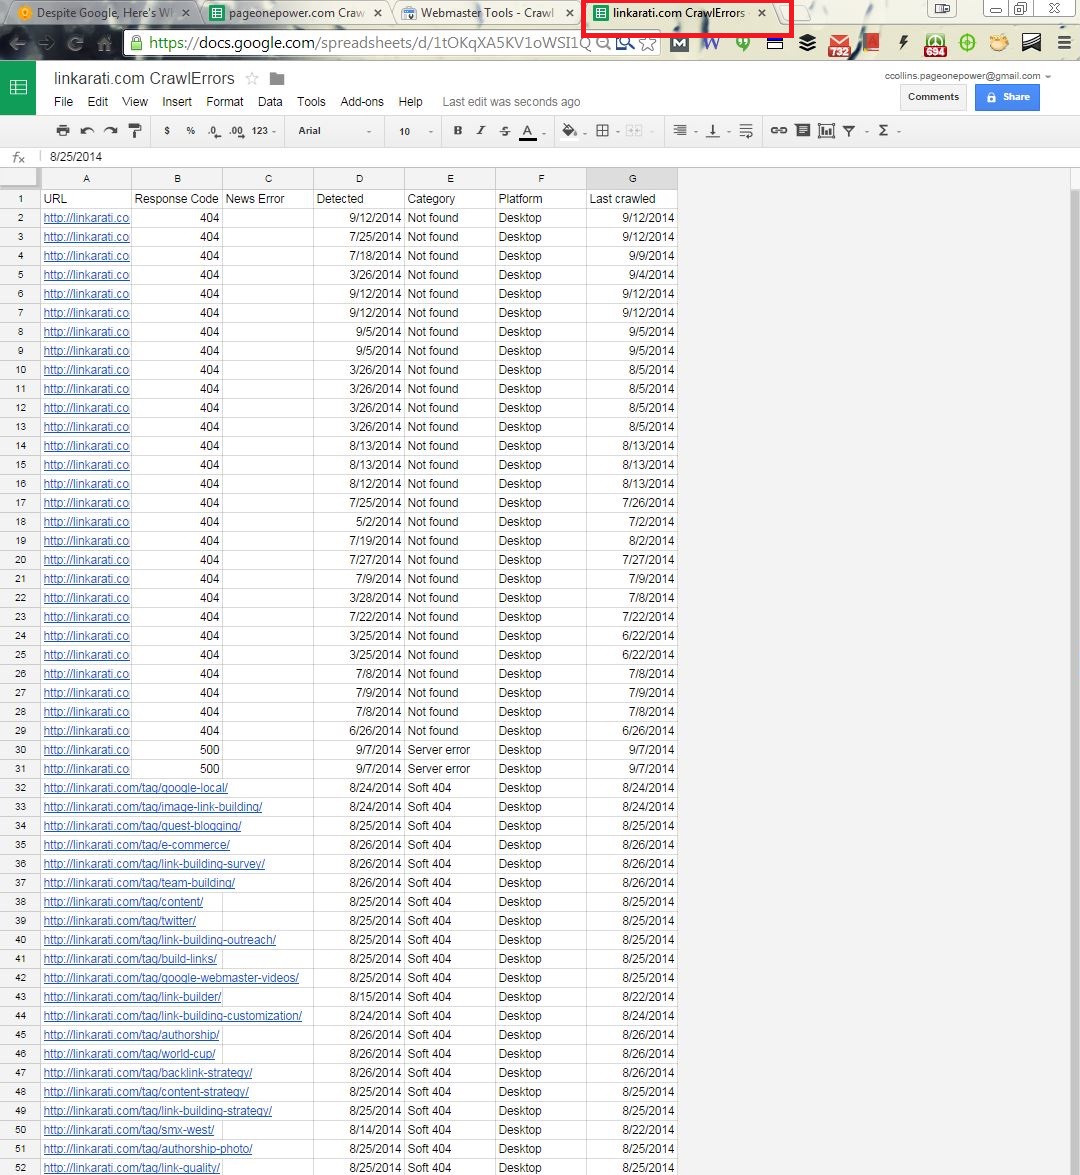Click the blue Share button
Screen dimensions: 1080x1175
tap(1007, 97)
